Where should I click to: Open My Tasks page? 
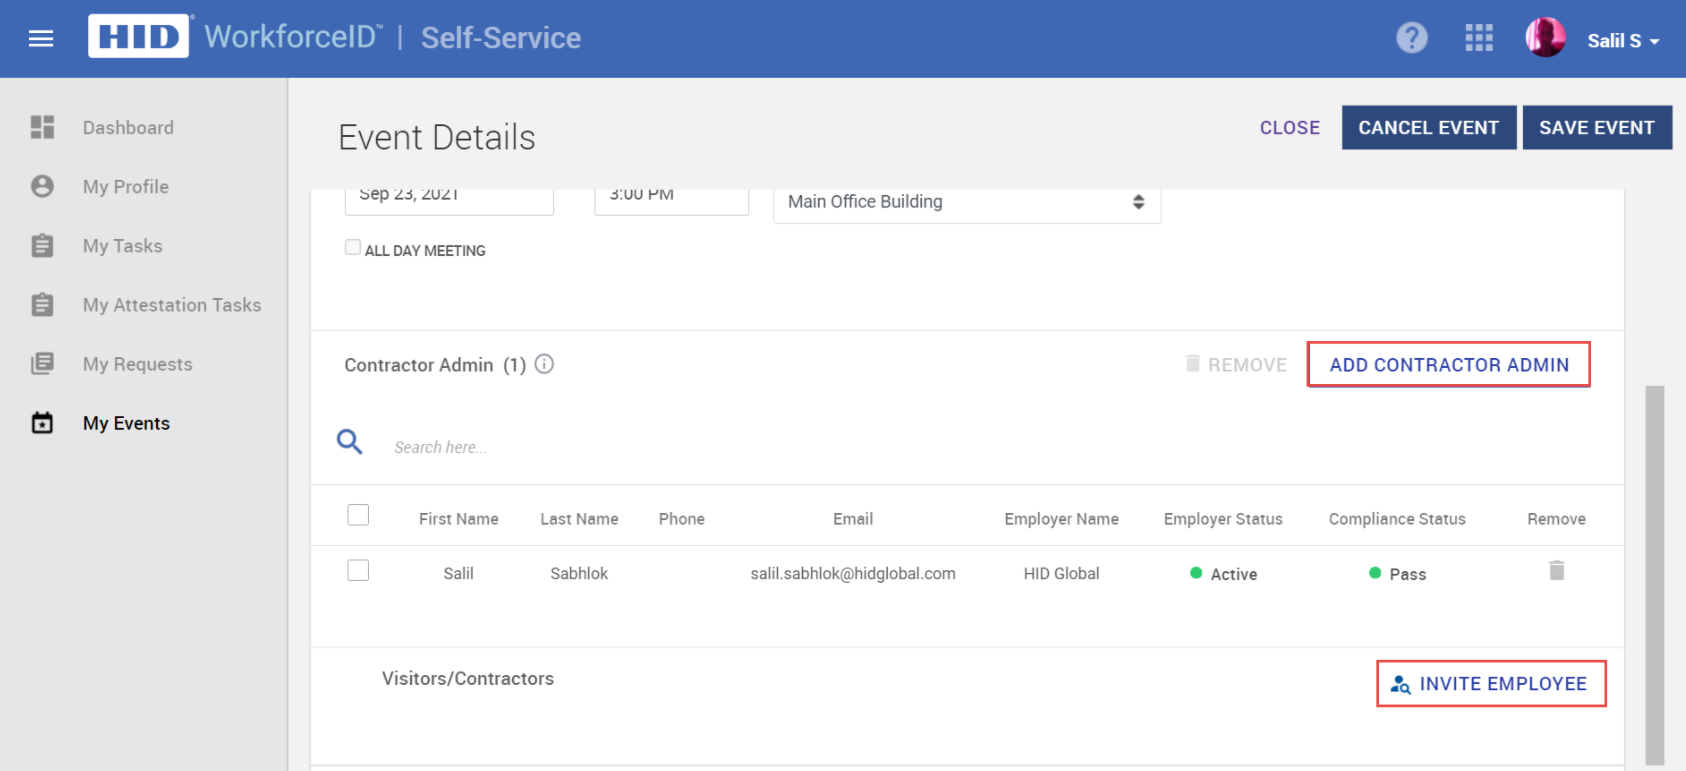(122, 246)
